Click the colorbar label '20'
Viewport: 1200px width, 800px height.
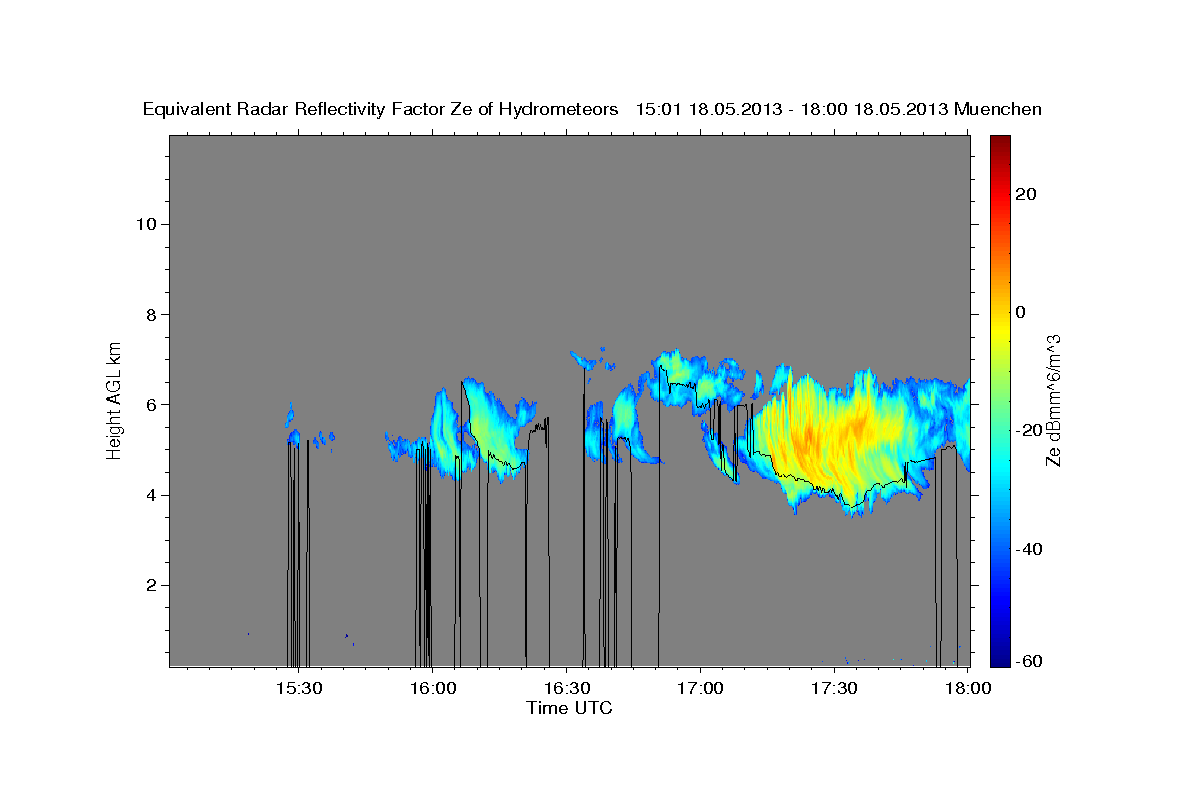pos(1026,194)
